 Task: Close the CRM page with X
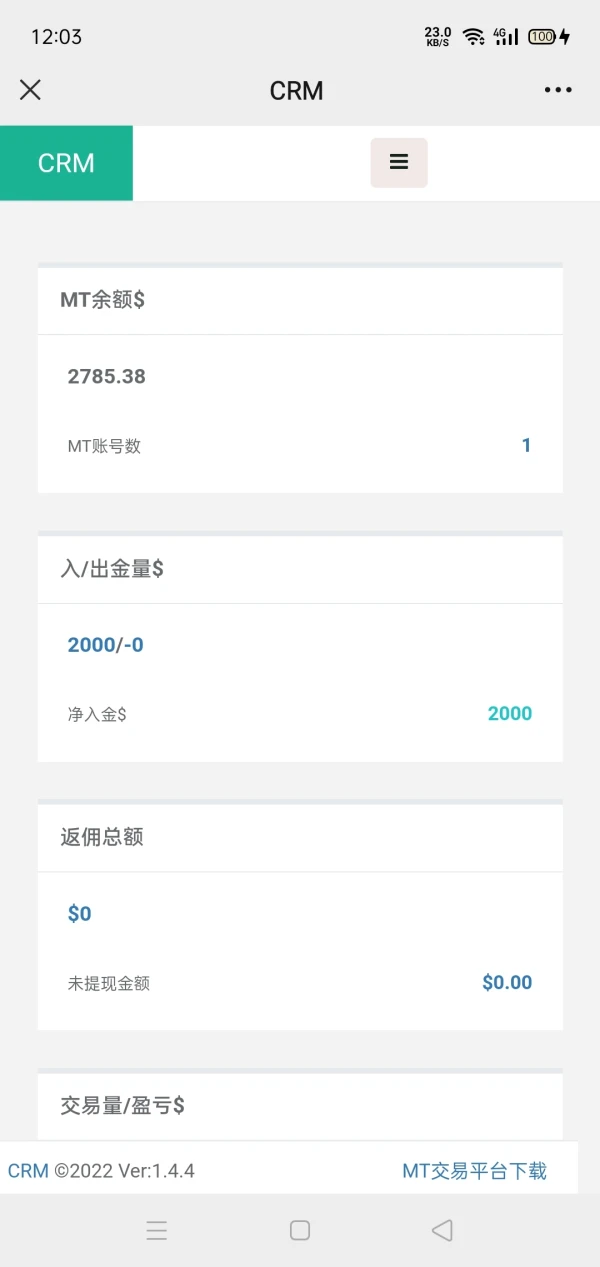(x=30, y=90)
